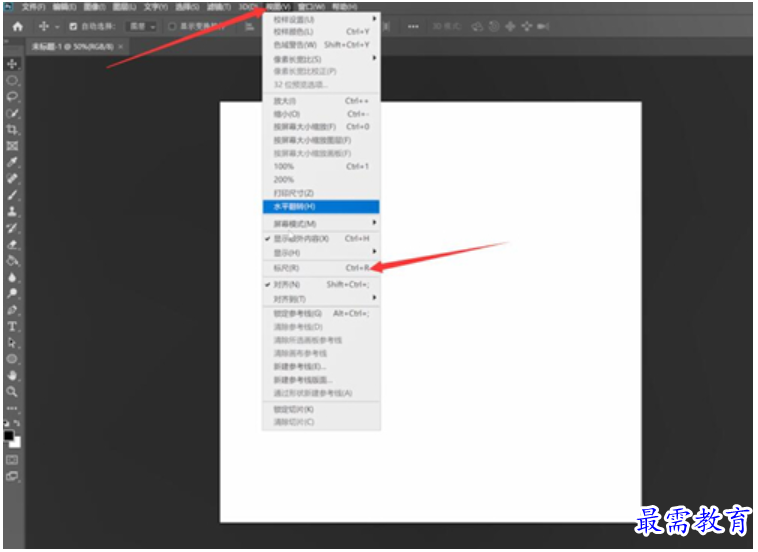Choose 200% zoom in View menu

pos(321,179)
